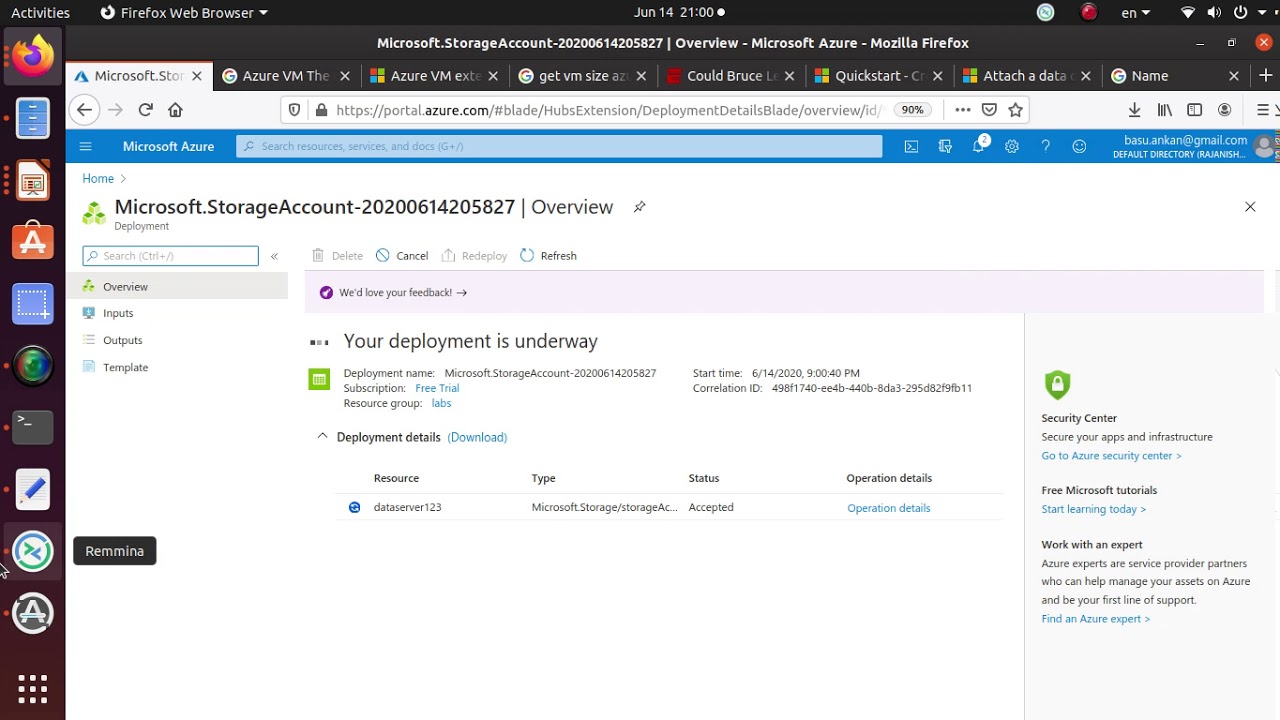Toggle Firefox sidebar view
The height and width of the screenshot is (720, 1280).
(1194, 110)
